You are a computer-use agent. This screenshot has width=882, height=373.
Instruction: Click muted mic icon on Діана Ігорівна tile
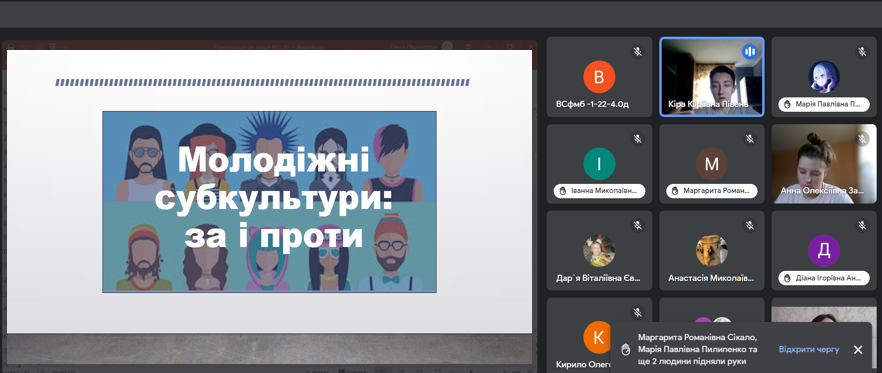(x=862, y=226)
